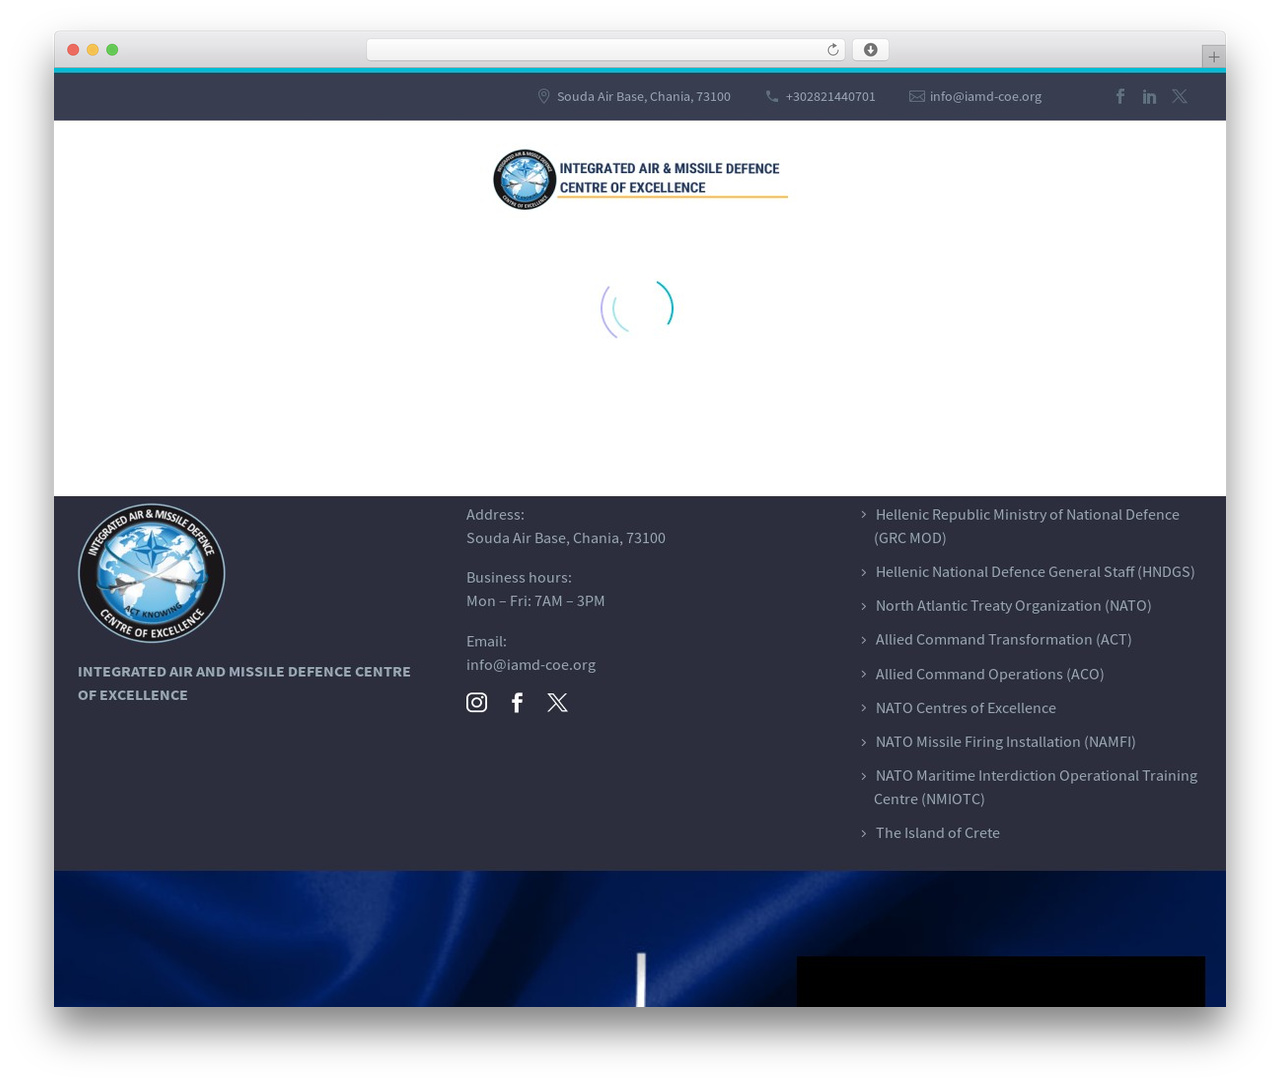Click the macOS green maximize button
The height and width of the screenshot is (1084, 1280).
pyautogui.click(x=112, y=50)
